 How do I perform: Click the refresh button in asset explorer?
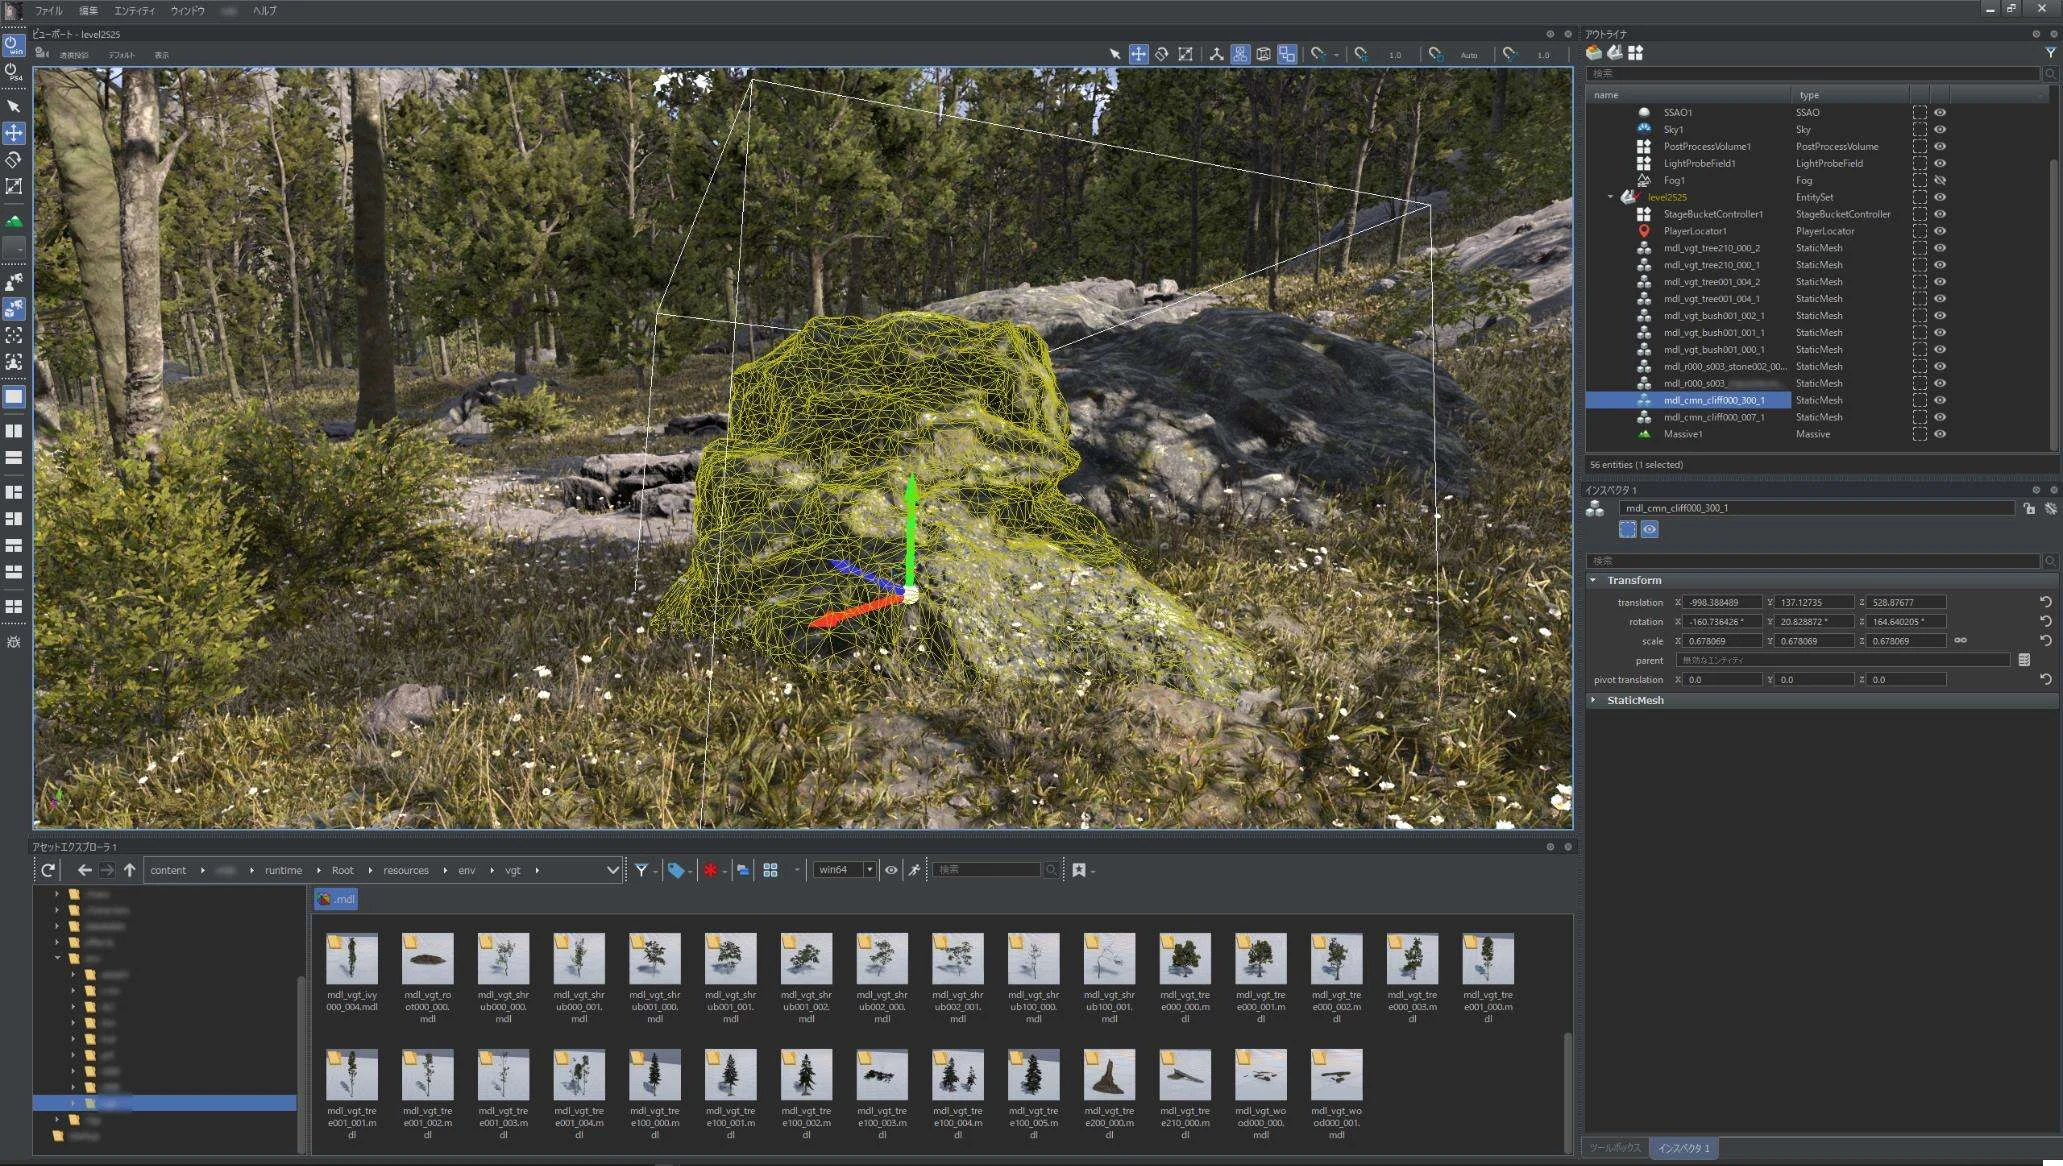pos(47,870)
